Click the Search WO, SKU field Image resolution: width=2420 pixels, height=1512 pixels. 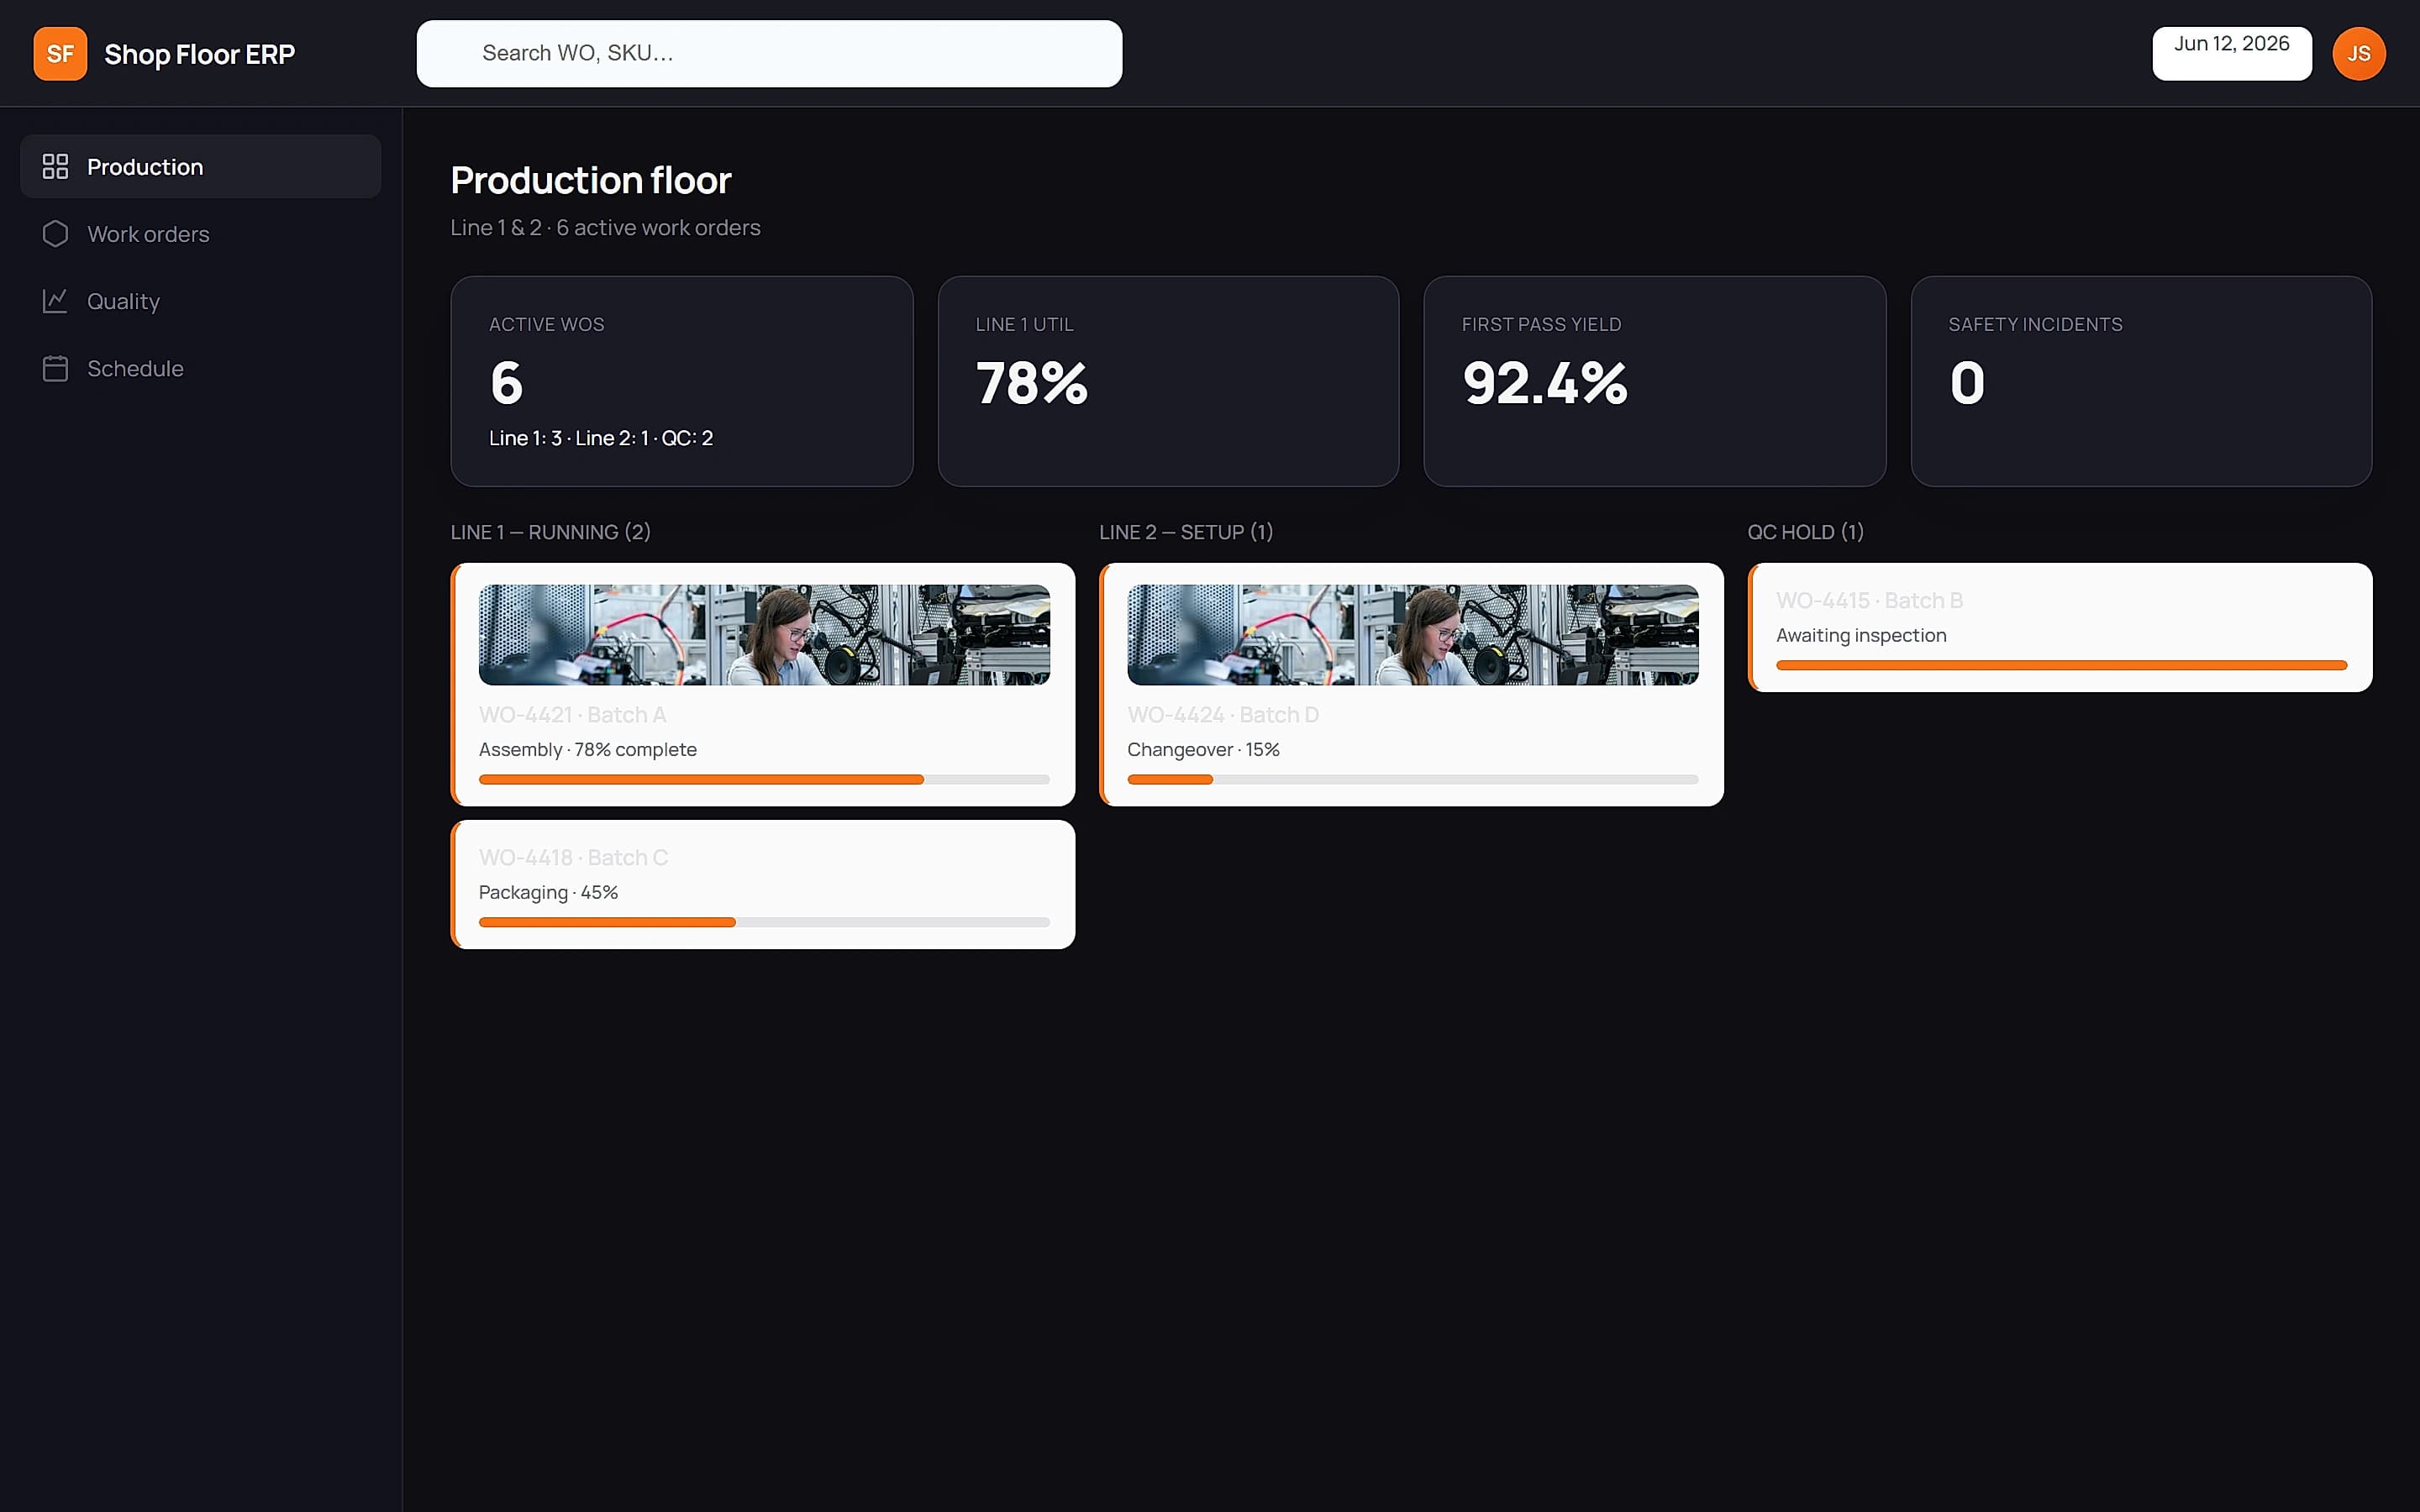[x=769, y=54]
